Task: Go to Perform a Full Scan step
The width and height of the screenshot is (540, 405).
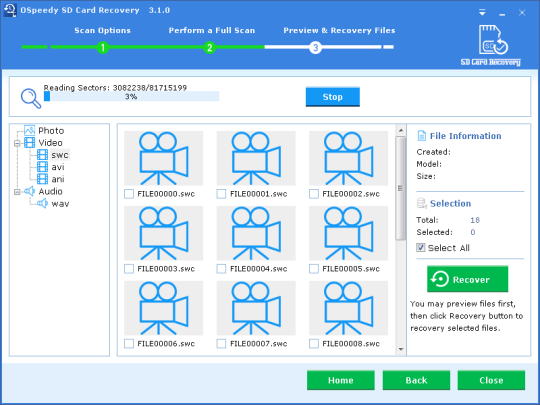Action: [x=212, y=30]
